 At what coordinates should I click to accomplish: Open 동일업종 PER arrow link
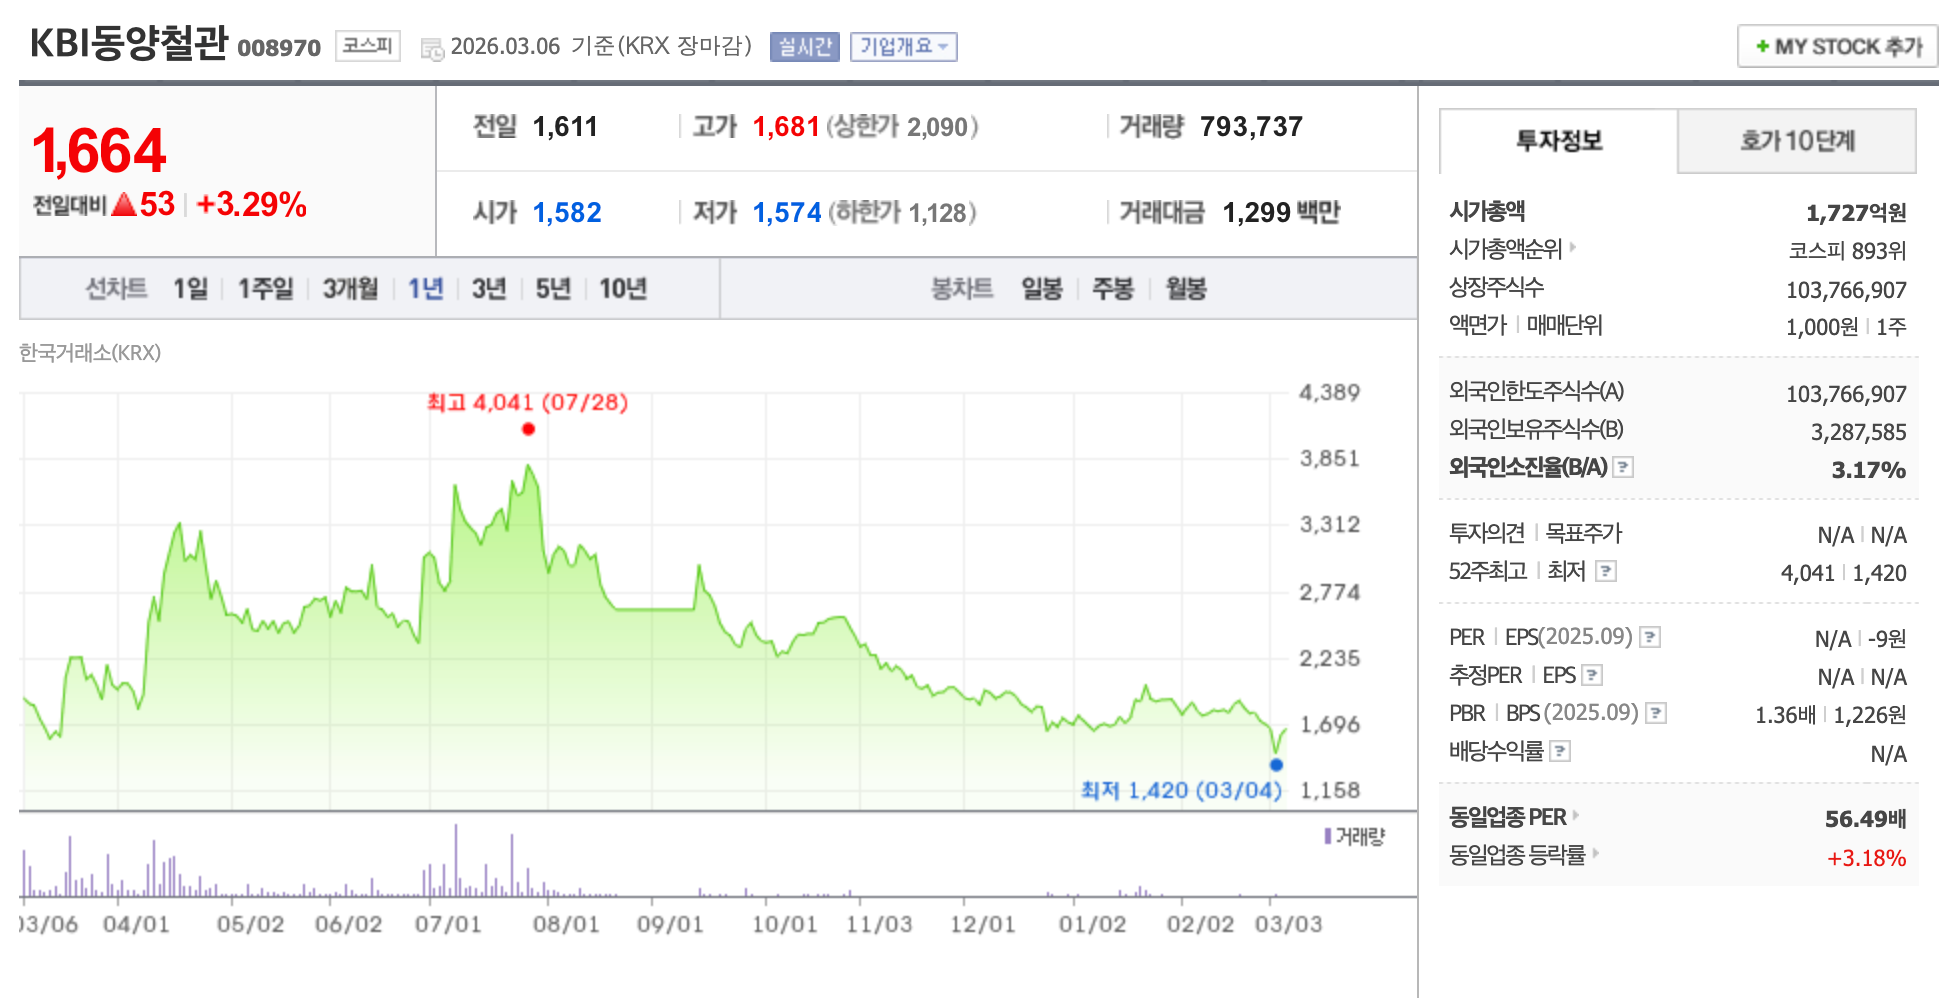(1577, 815)
